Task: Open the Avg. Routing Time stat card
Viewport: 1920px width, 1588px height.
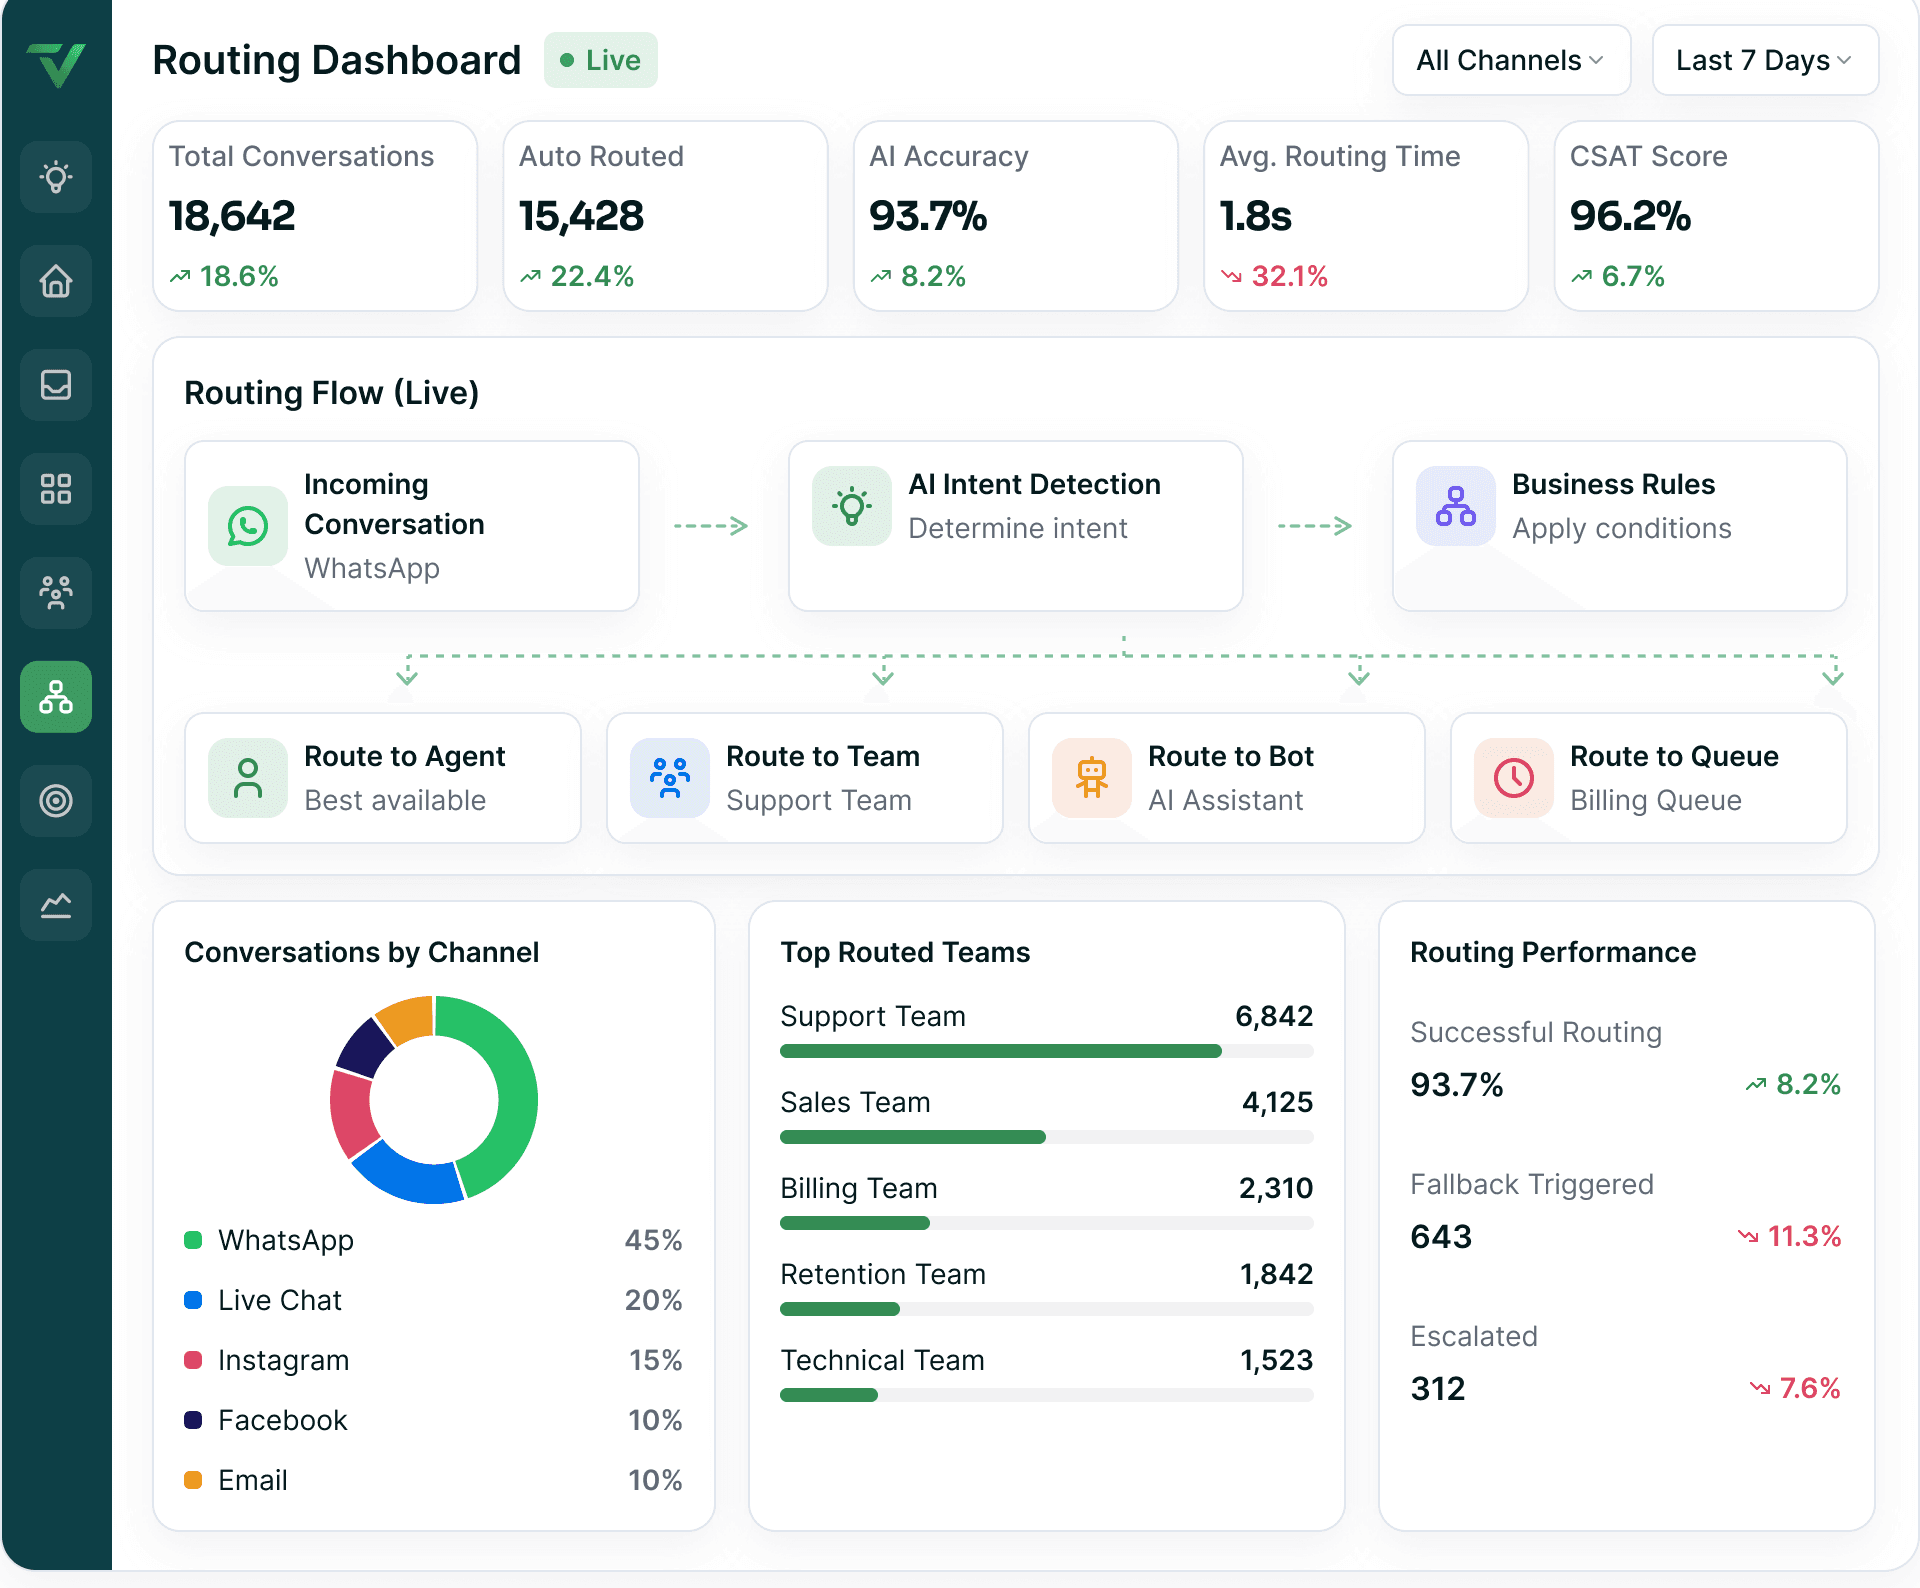Action: [1366, 216]
